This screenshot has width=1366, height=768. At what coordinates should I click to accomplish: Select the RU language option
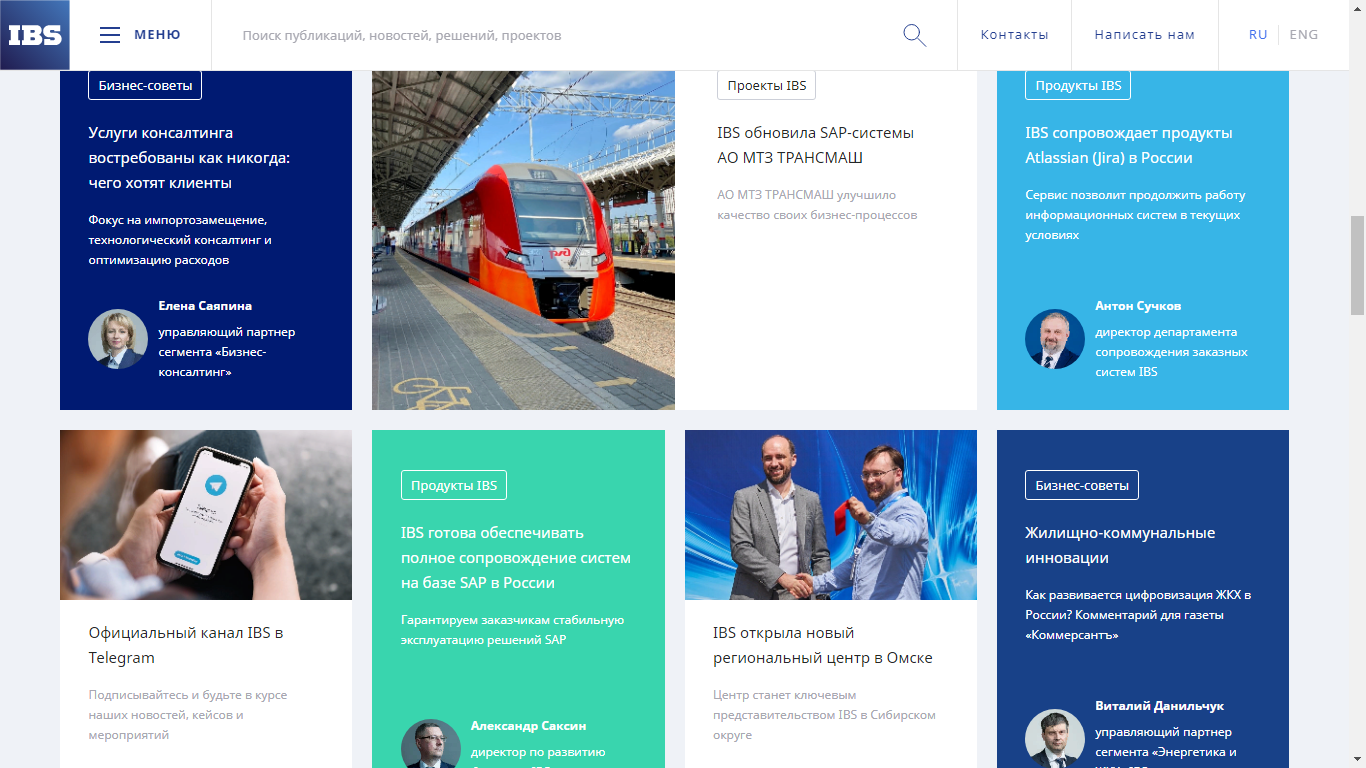click(x=1257, y=35)
